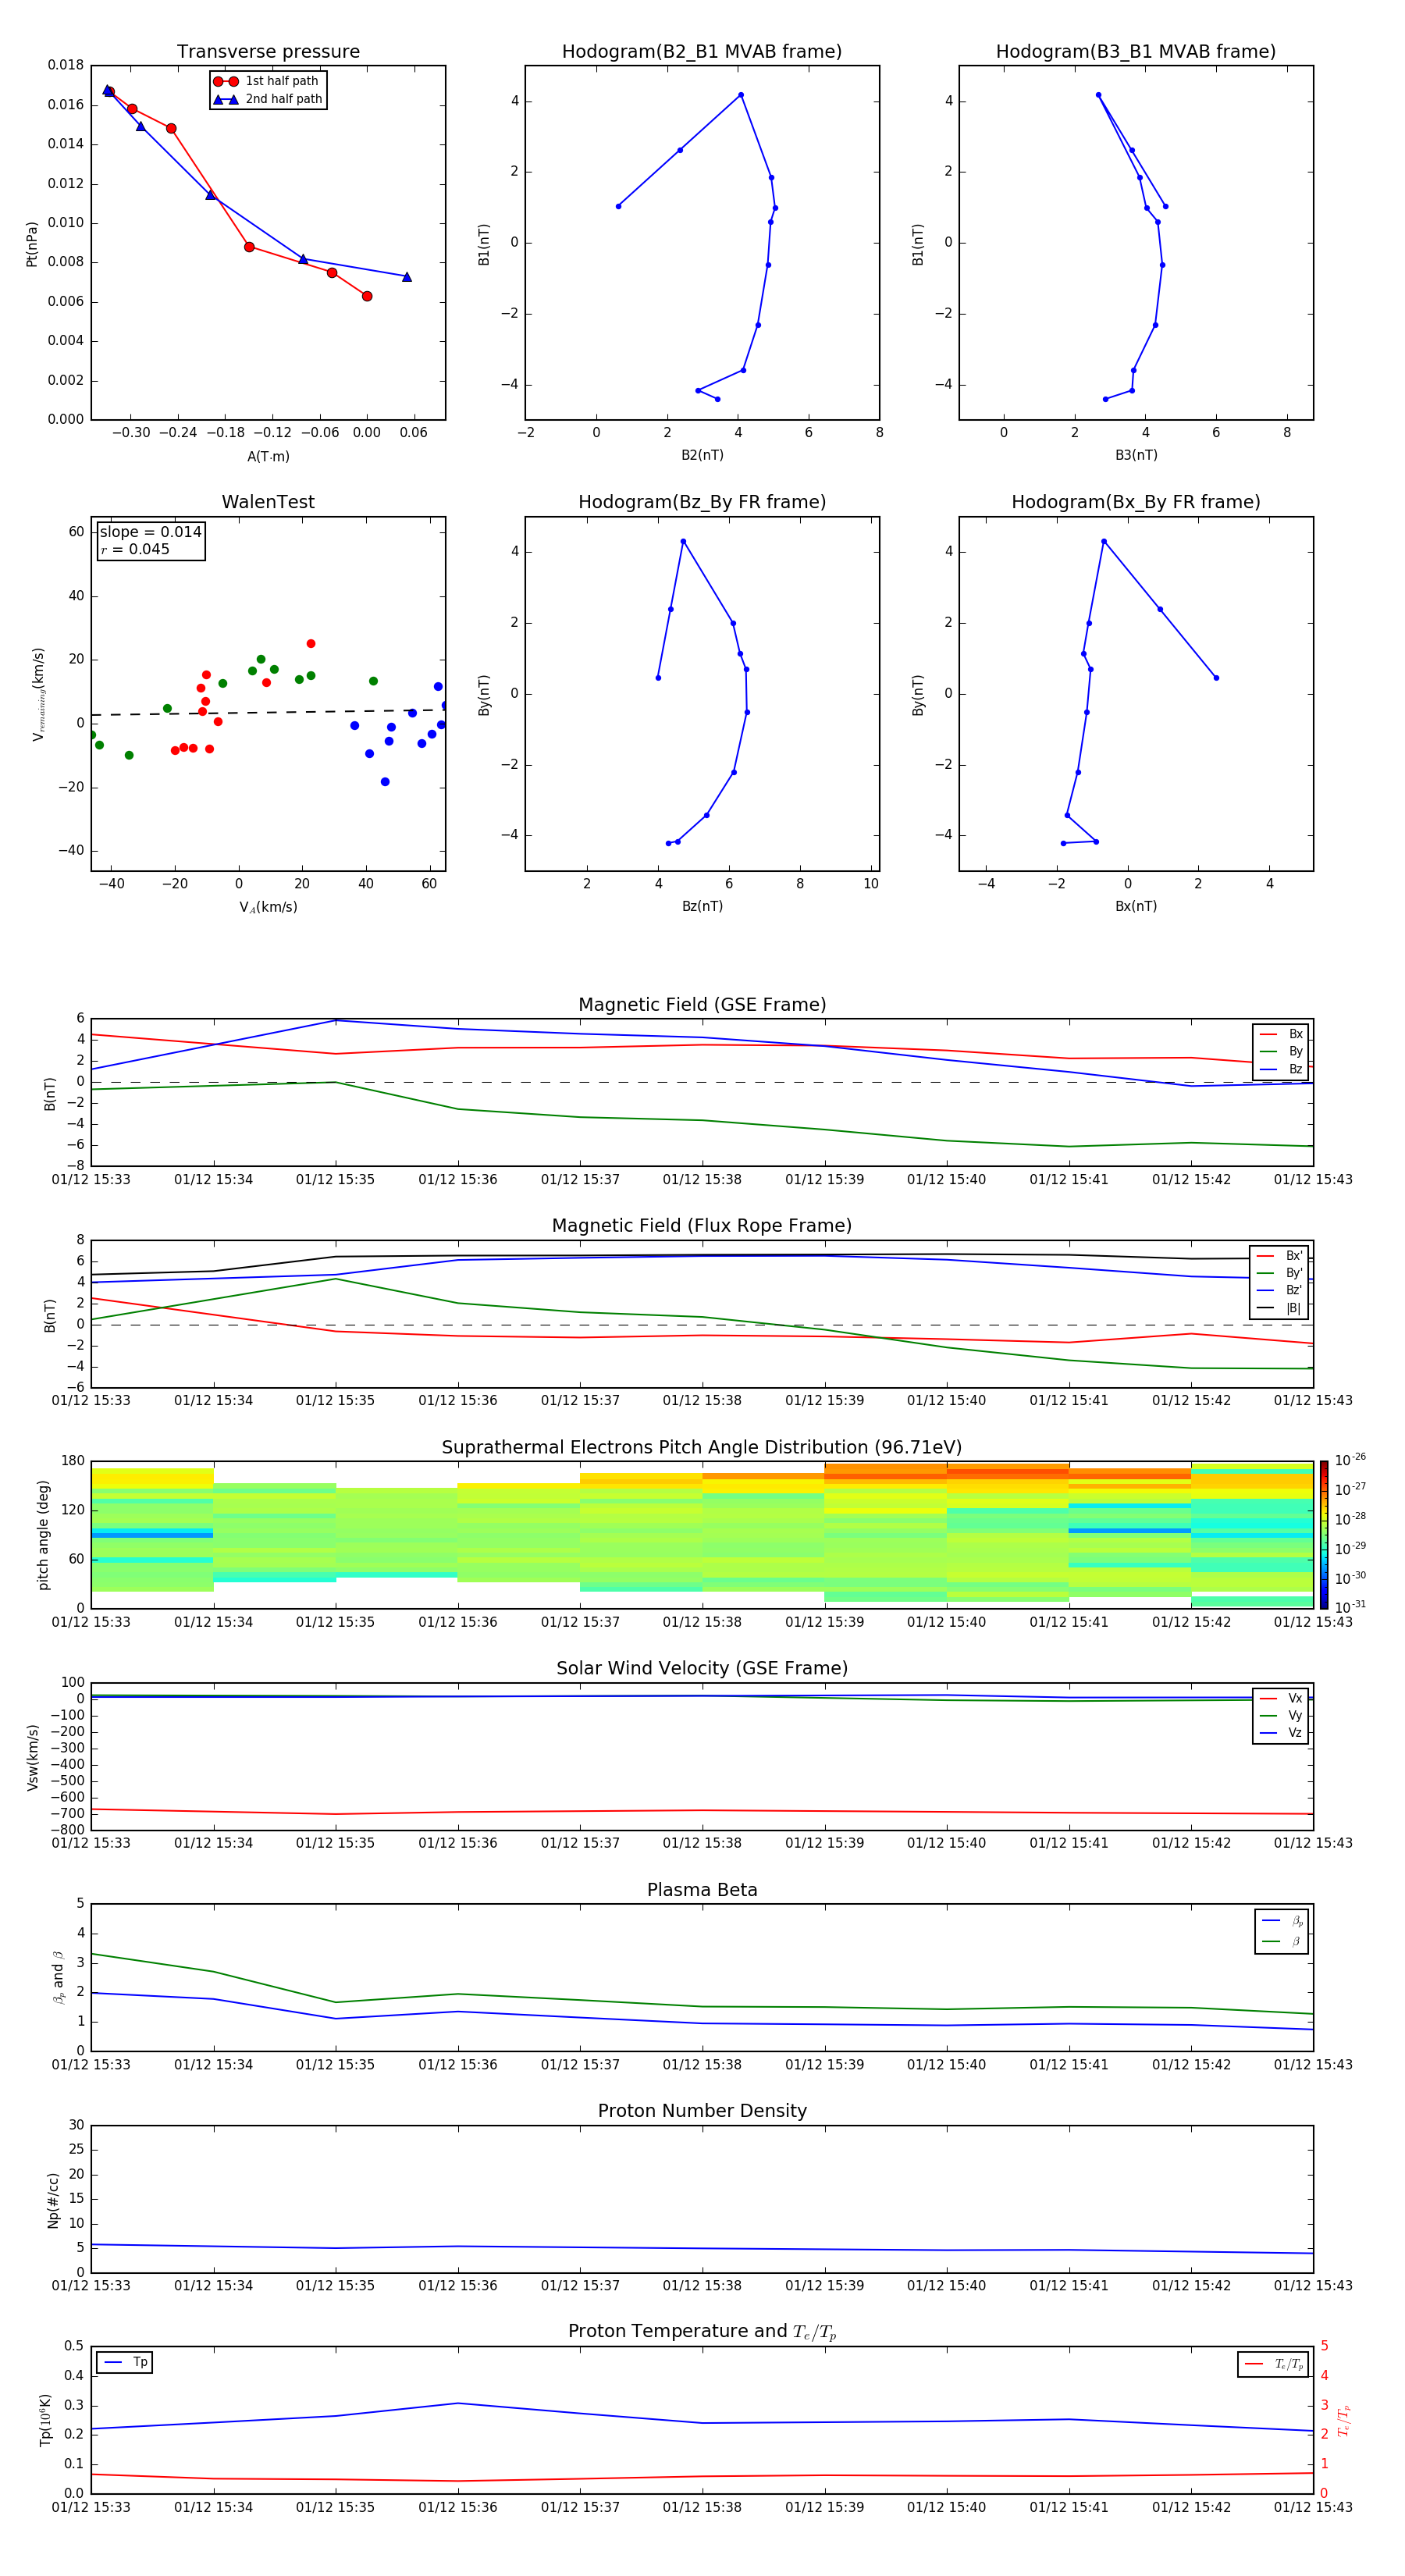1405x2576 pixels.
Task: Click the "WalenTest" plot title
Action: point(268,502)
